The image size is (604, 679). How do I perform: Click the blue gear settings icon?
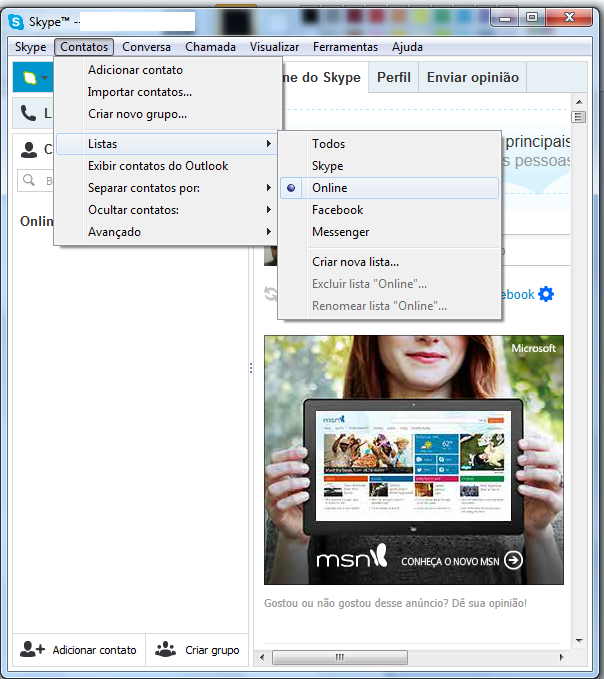coord(546,294)
